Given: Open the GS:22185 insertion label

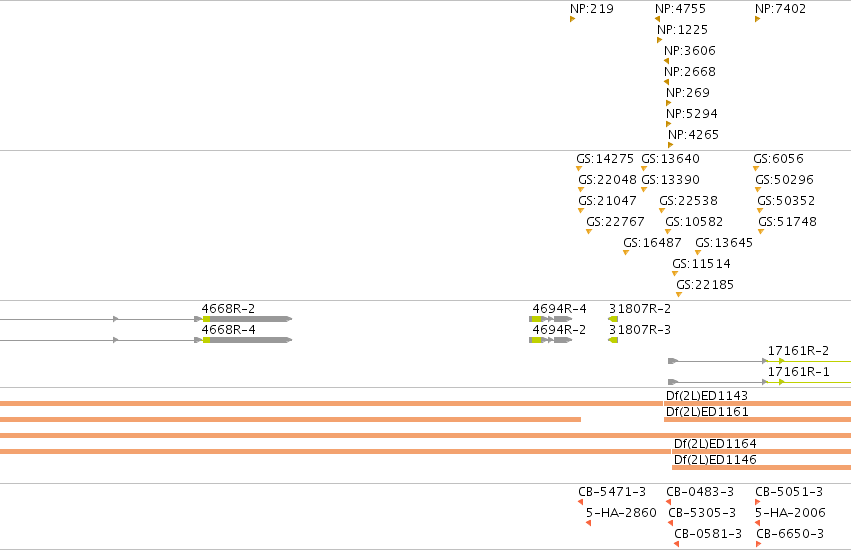Looking at the screenshot, I should [x=705, y=285].
